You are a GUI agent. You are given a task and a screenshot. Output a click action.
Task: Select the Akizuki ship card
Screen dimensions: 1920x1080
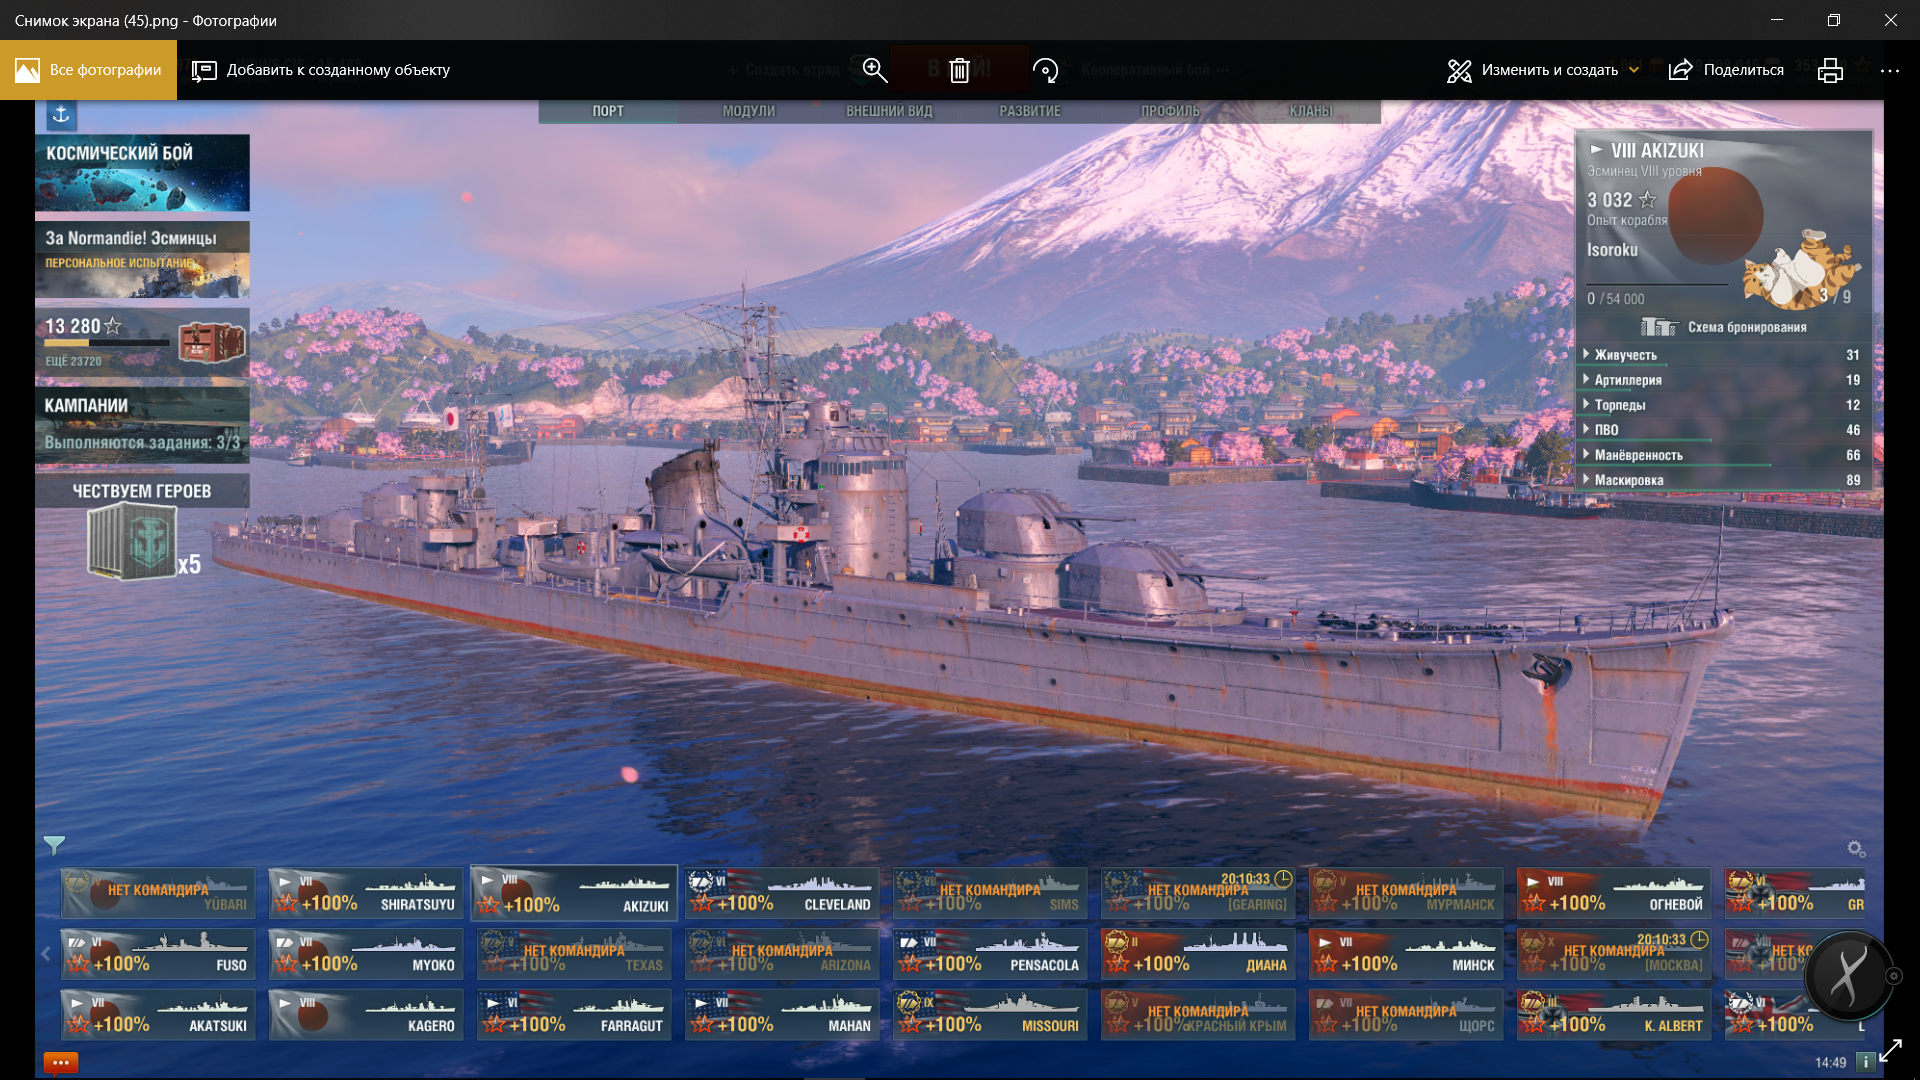pyautogui.click(x=574, y=893)
